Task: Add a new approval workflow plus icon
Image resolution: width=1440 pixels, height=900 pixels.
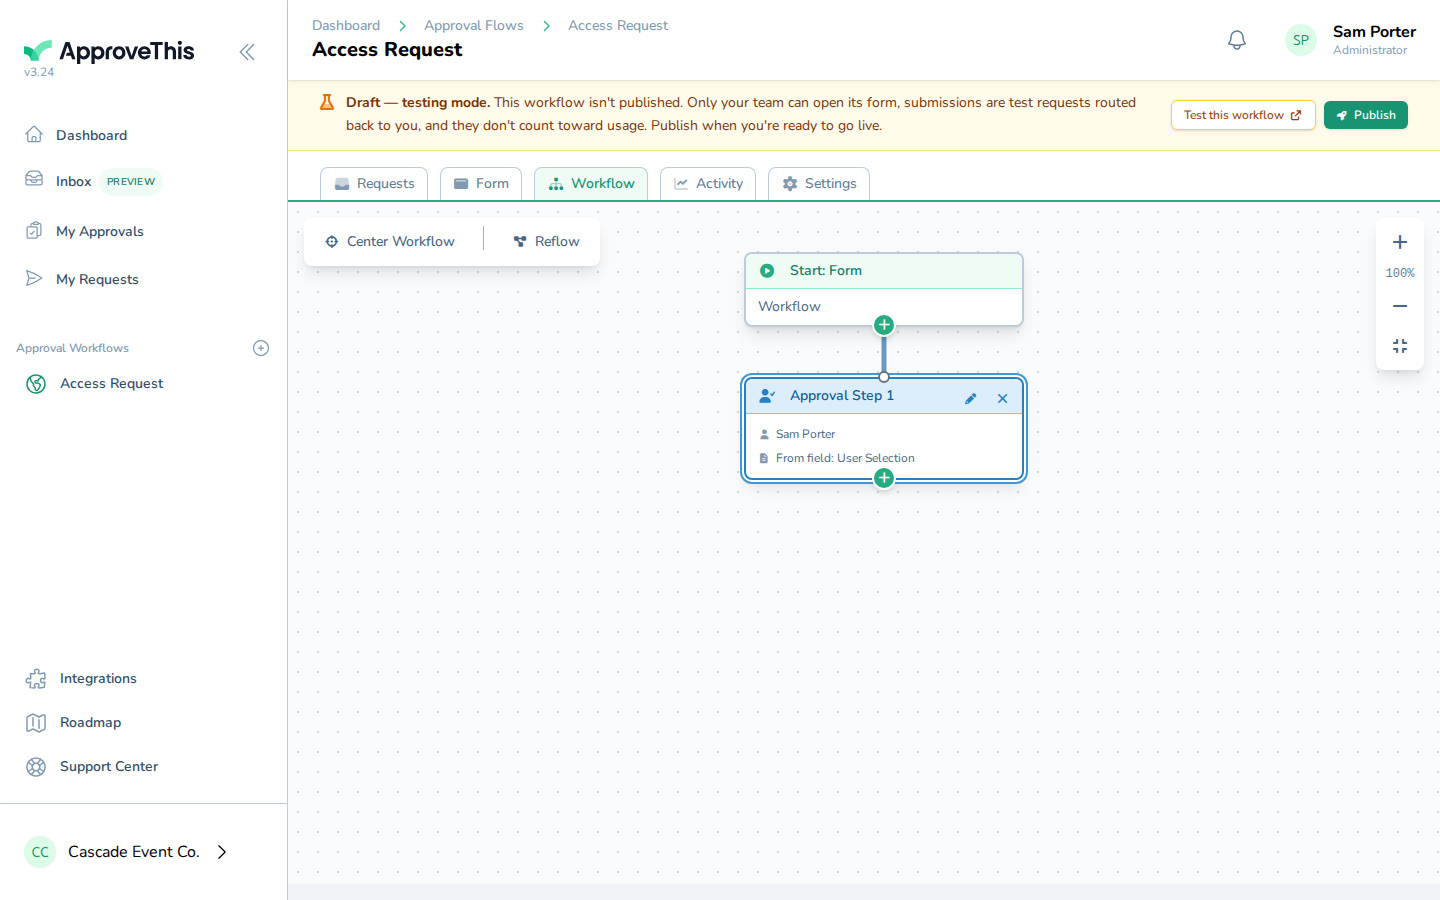Action: (x=261, y=348)
